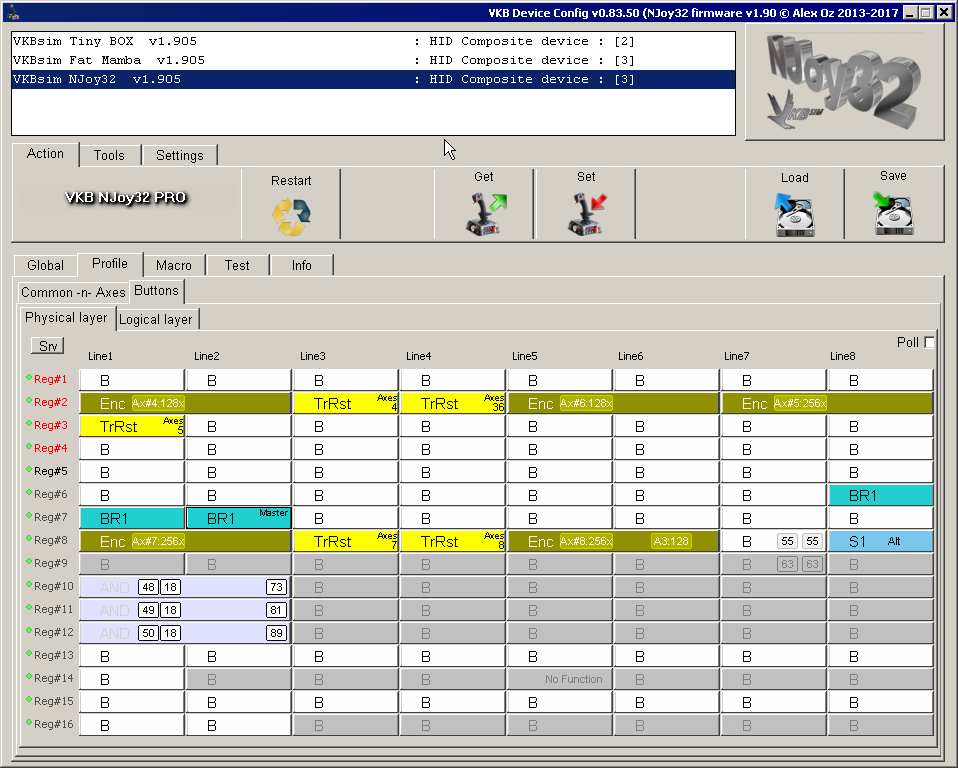Open the Settings tab
Image resolution: width=958 pixels, height=768 pixels.
coord(180,155)
